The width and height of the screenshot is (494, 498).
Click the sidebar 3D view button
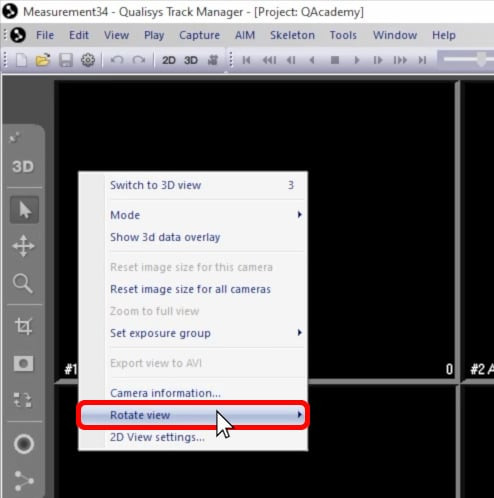tap(23, 166)
